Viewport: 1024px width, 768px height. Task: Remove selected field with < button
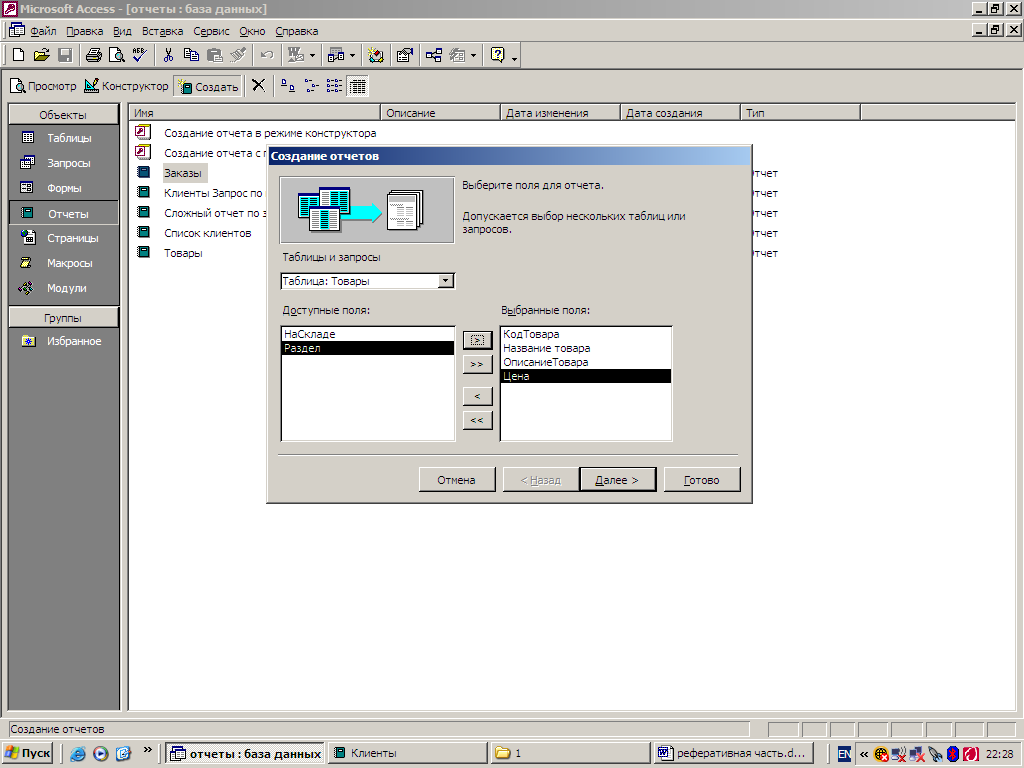(x=477, y=396)
